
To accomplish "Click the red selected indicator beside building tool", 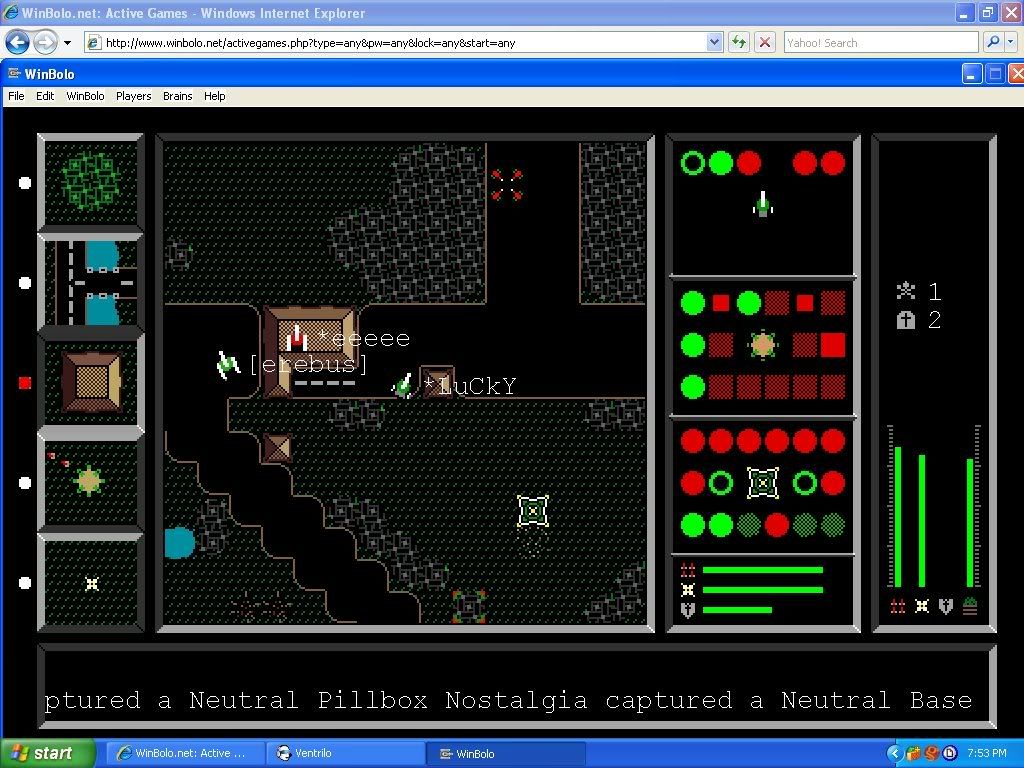I will (x=25, y=383).
